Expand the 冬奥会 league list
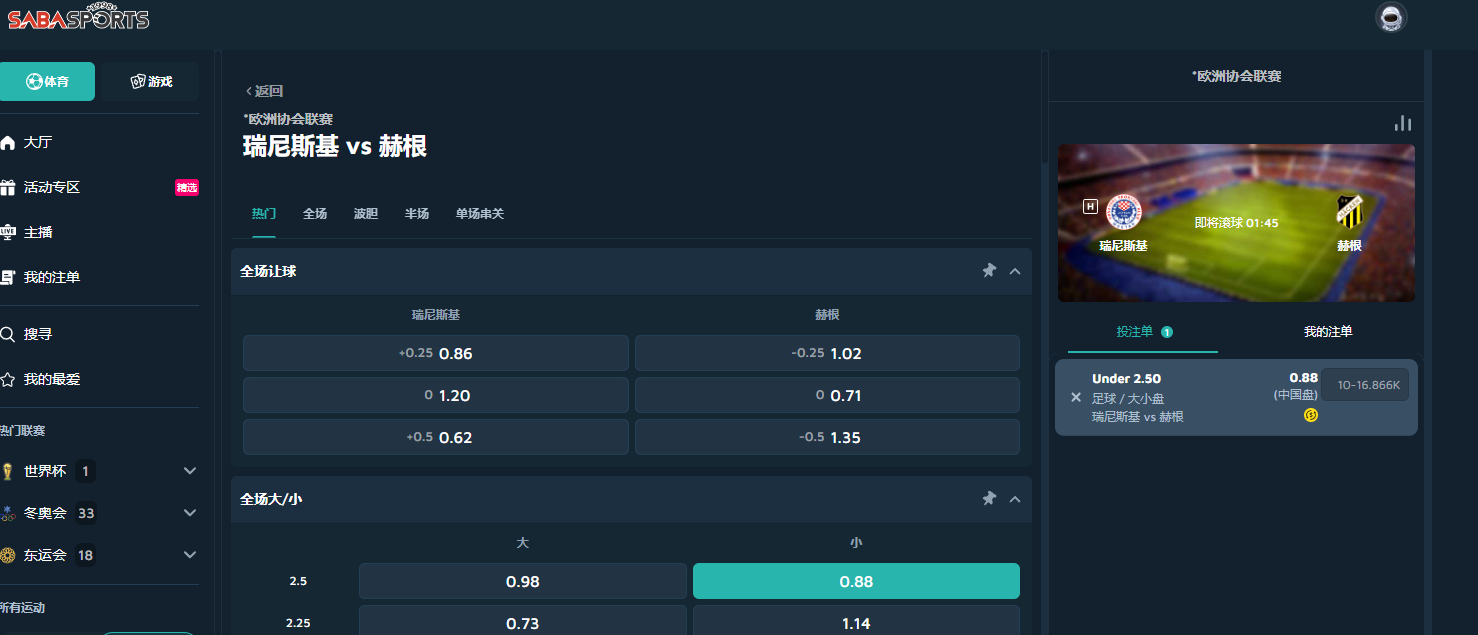 pos(190,513)
